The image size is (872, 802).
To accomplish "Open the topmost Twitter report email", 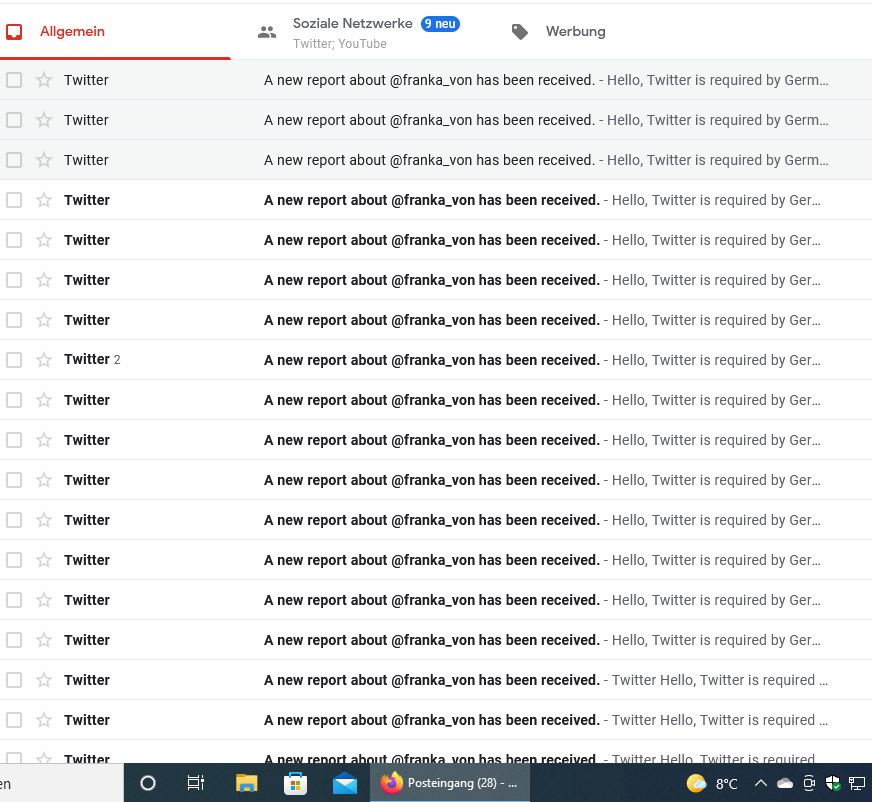I will point(436,80).
